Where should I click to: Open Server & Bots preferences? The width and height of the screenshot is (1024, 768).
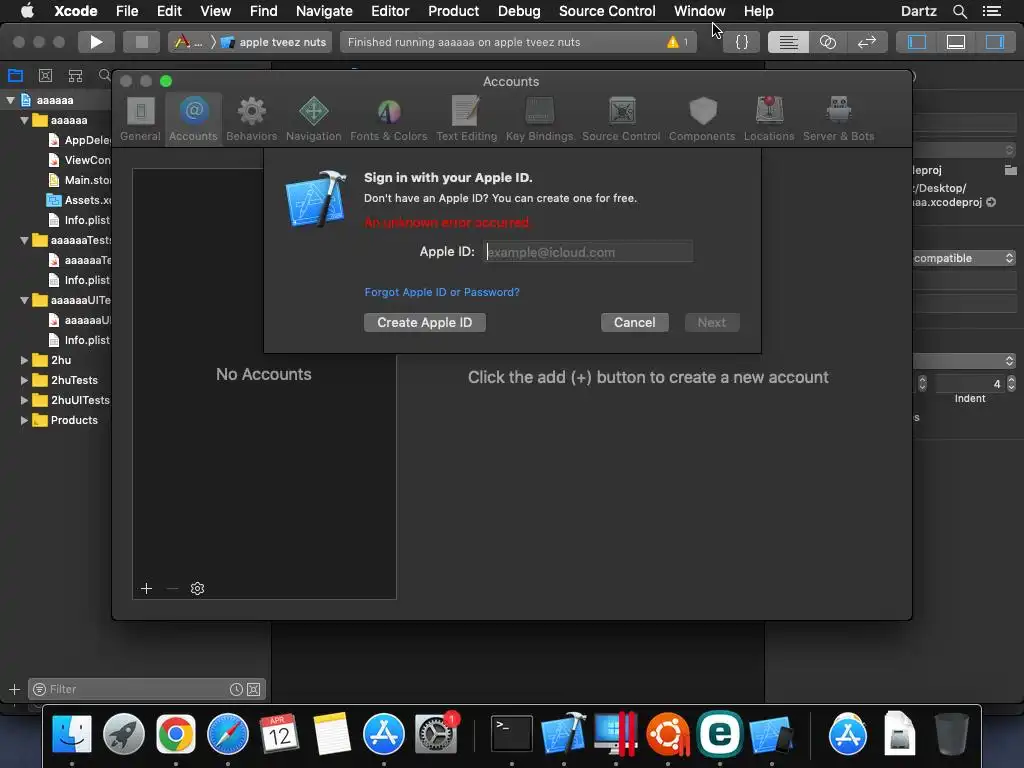tap(839, 119)
